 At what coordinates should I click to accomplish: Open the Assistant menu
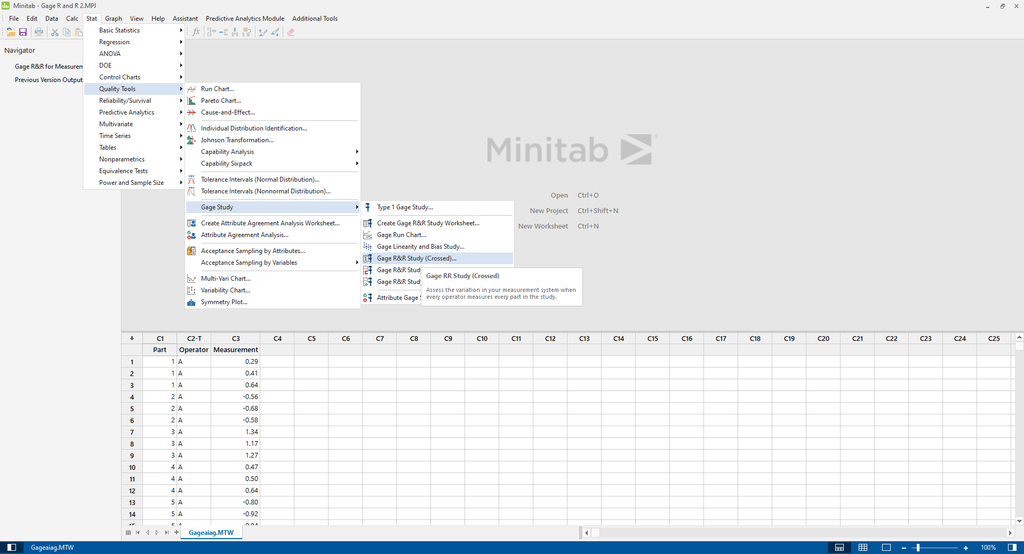point(185,18)
